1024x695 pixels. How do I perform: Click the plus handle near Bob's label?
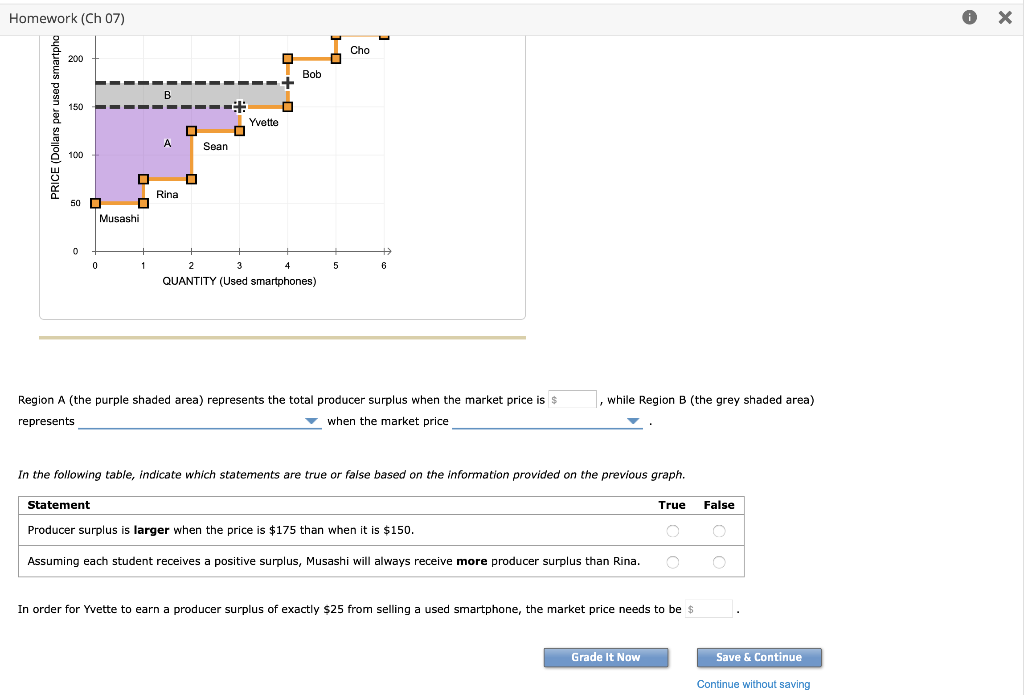(288, 82)
